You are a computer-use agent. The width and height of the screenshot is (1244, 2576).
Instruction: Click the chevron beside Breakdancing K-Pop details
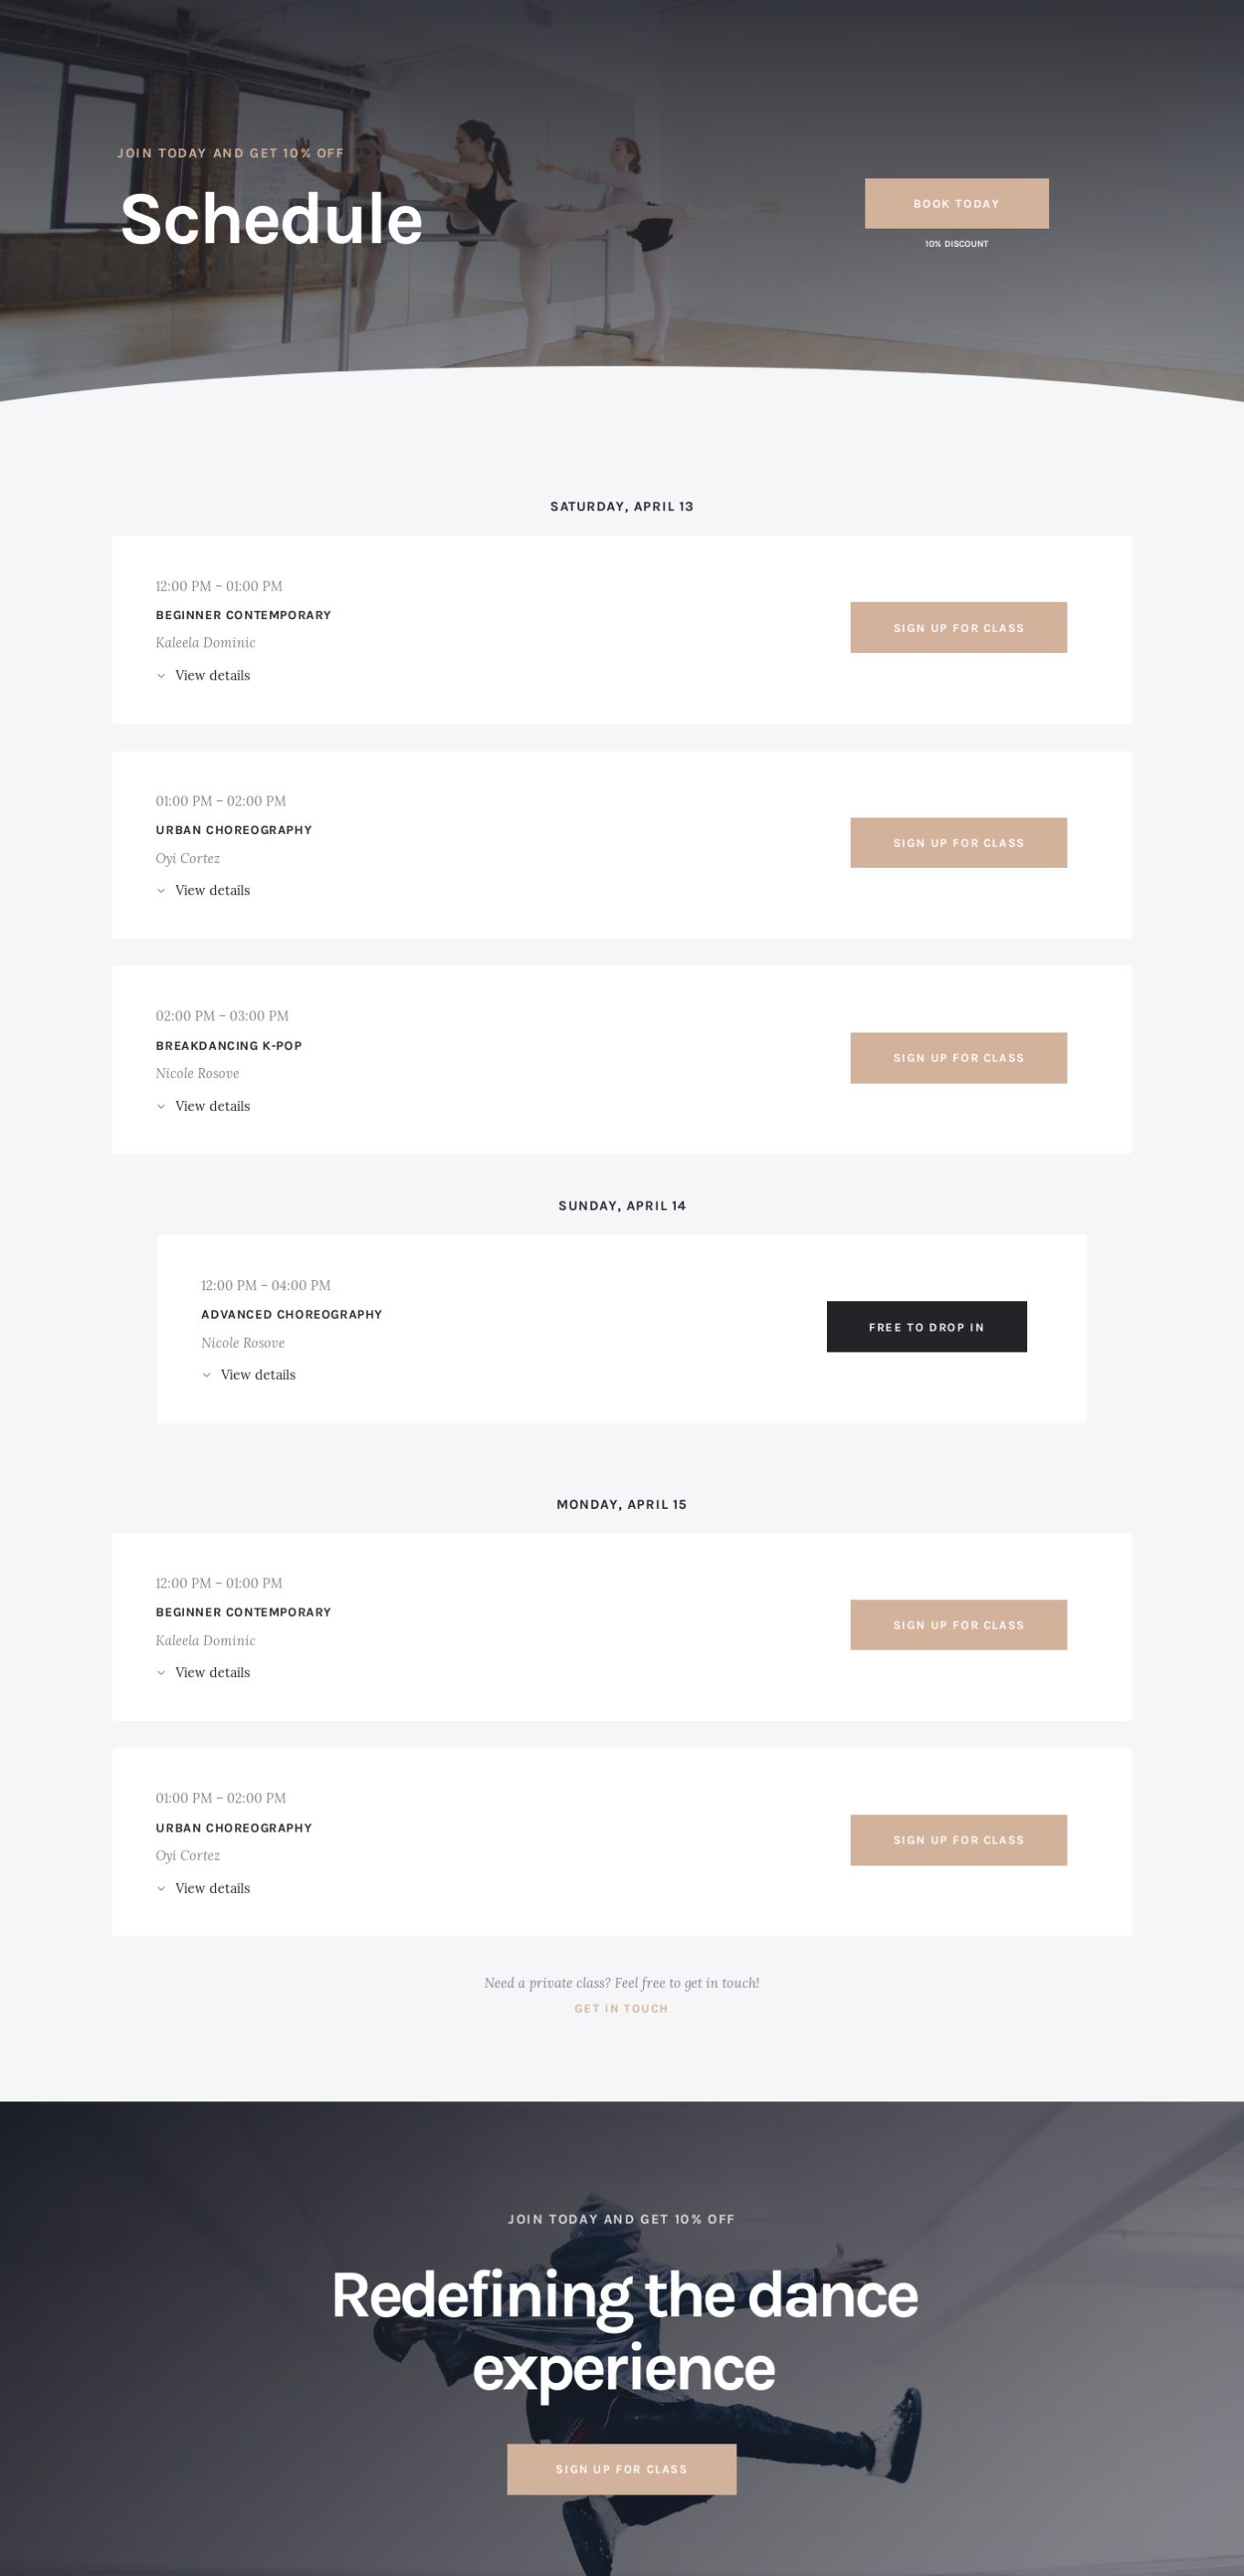pyautogui.click(x=161, y=1106)
